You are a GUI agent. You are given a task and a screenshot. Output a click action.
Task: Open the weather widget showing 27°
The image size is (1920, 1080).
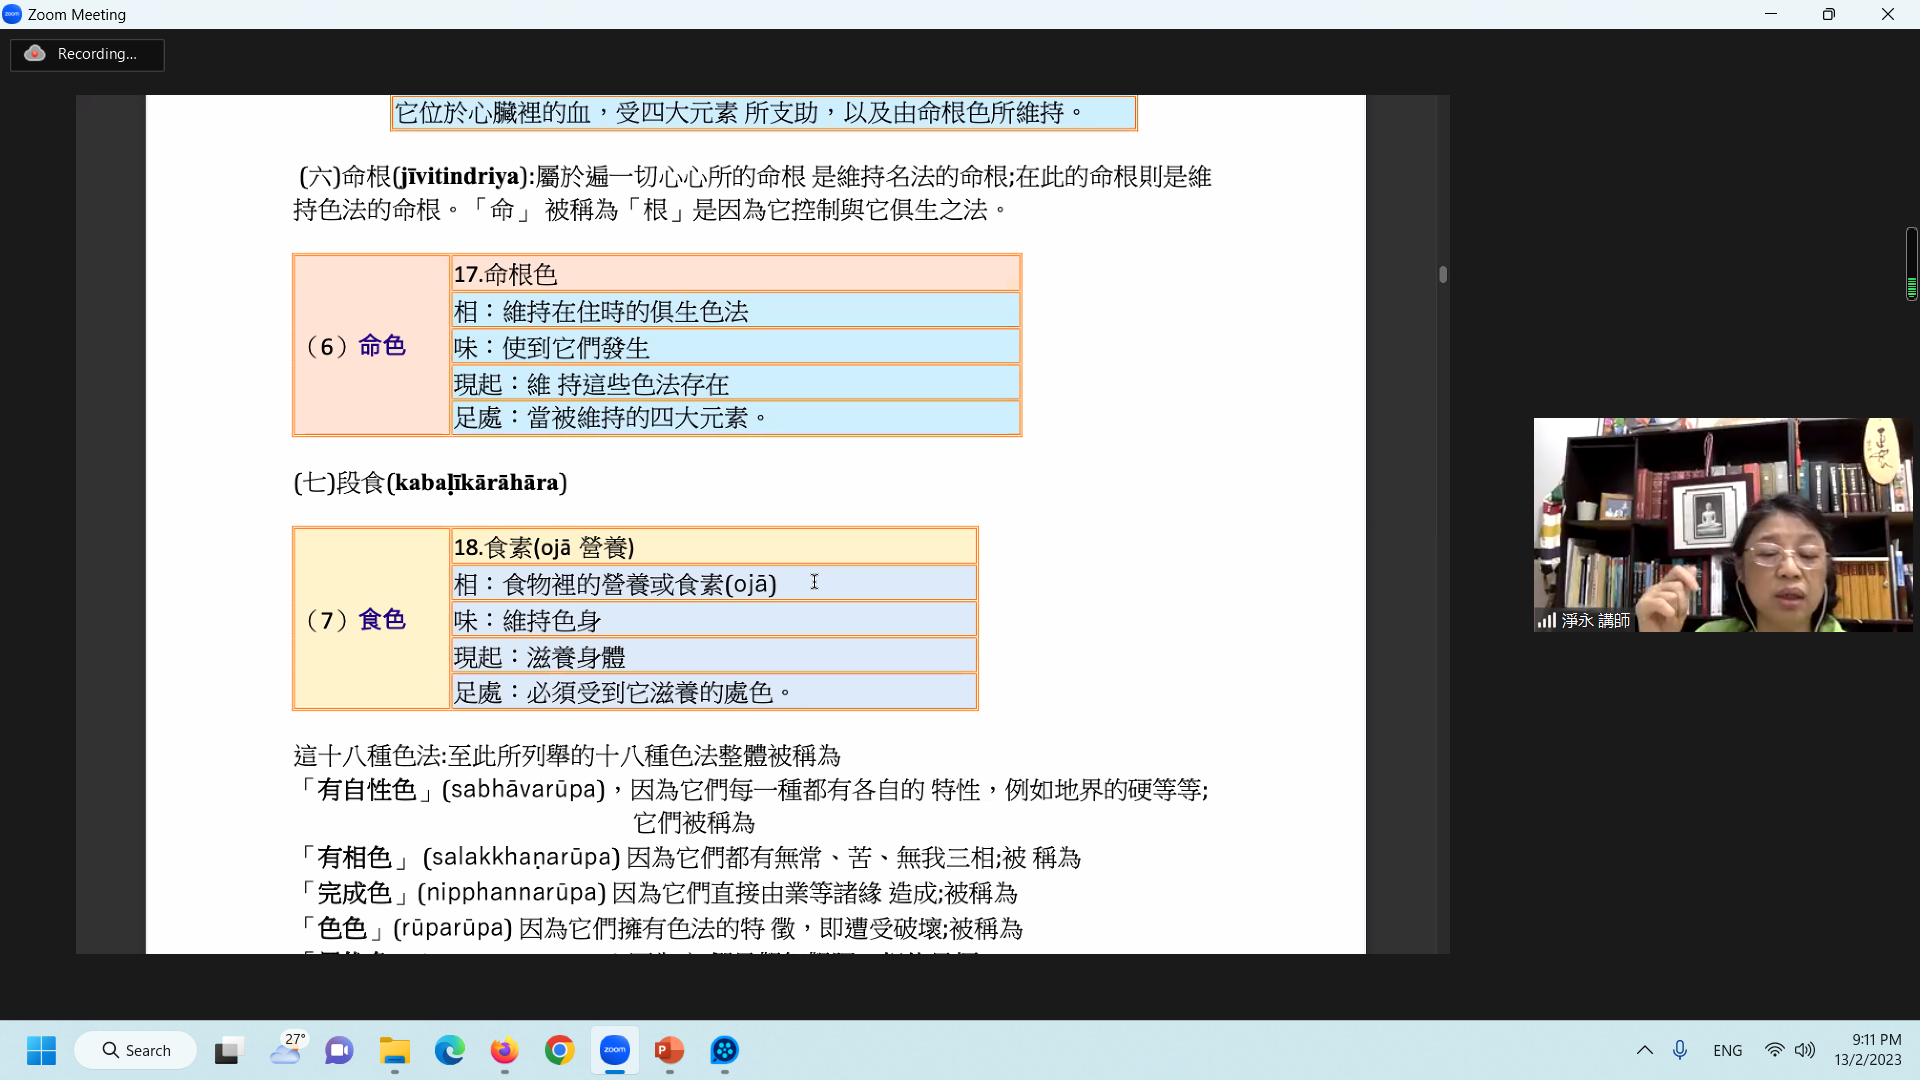pyautogui.click(x=287, y=1049)
